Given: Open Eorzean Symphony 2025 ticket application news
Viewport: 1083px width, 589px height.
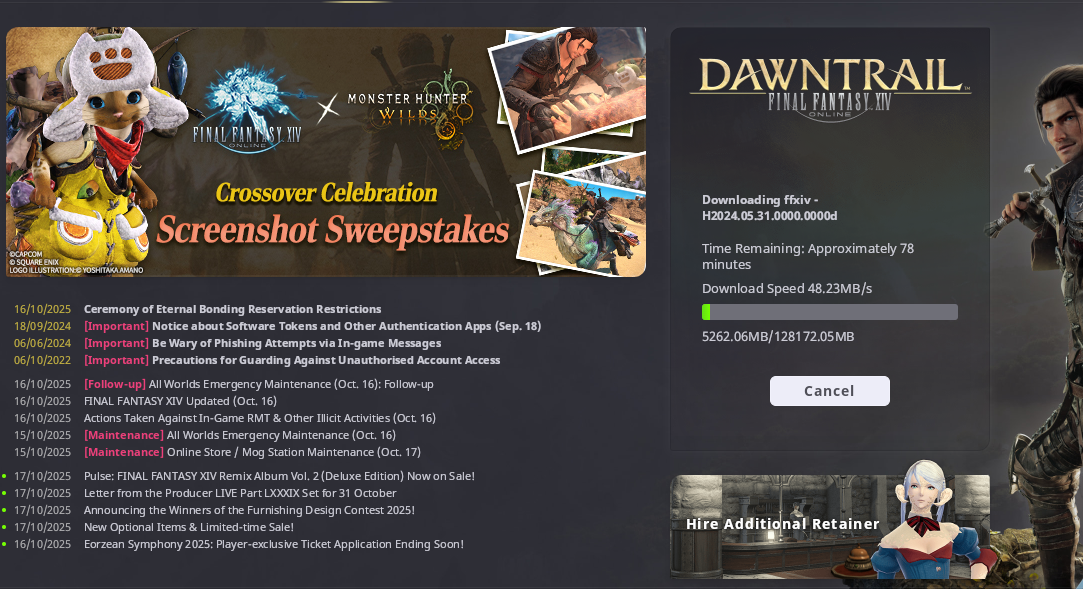Looking at the screenshot, I should [x=274, y=544].
